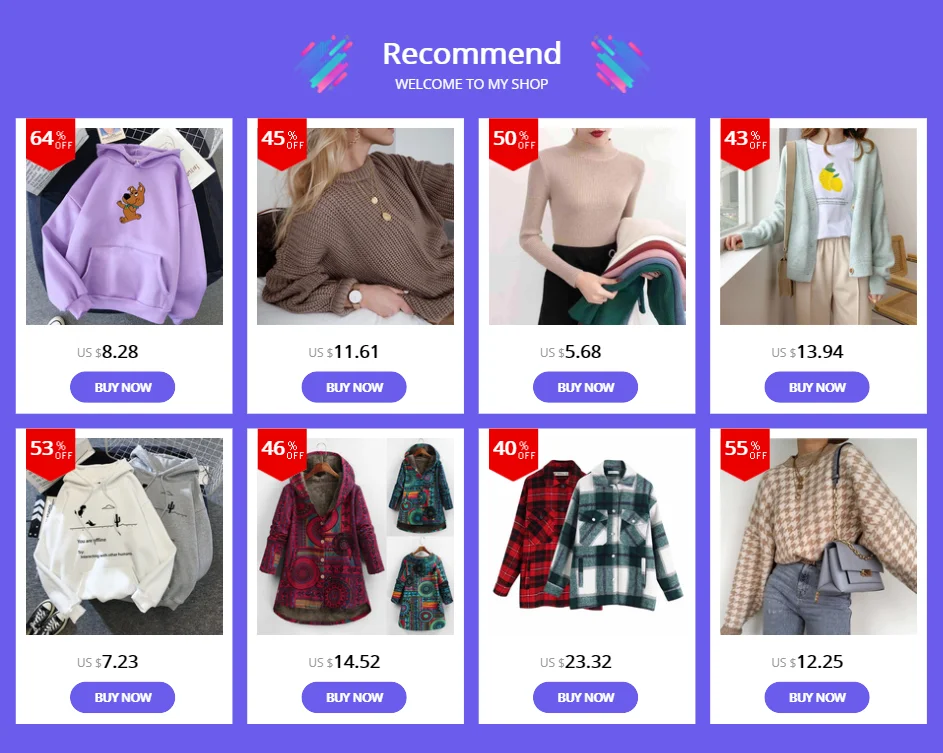
Task: View the pink turtleneck sweater image
Action: pyautogui.click(x=587, y=226)
